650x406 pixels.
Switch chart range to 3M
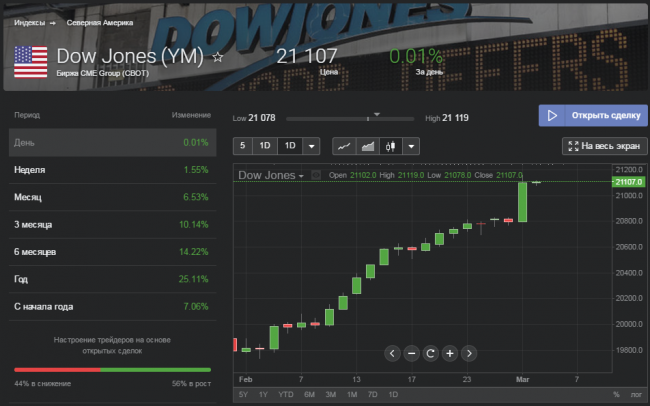(330, 394)
